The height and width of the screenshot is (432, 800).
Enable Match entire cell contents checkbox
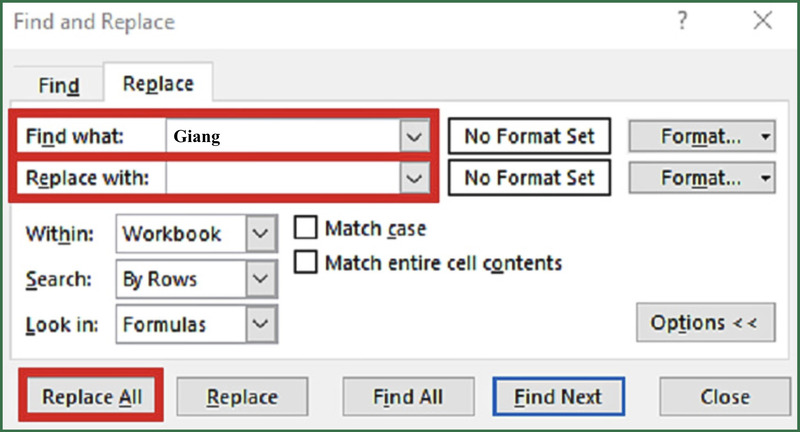[306, 263]
